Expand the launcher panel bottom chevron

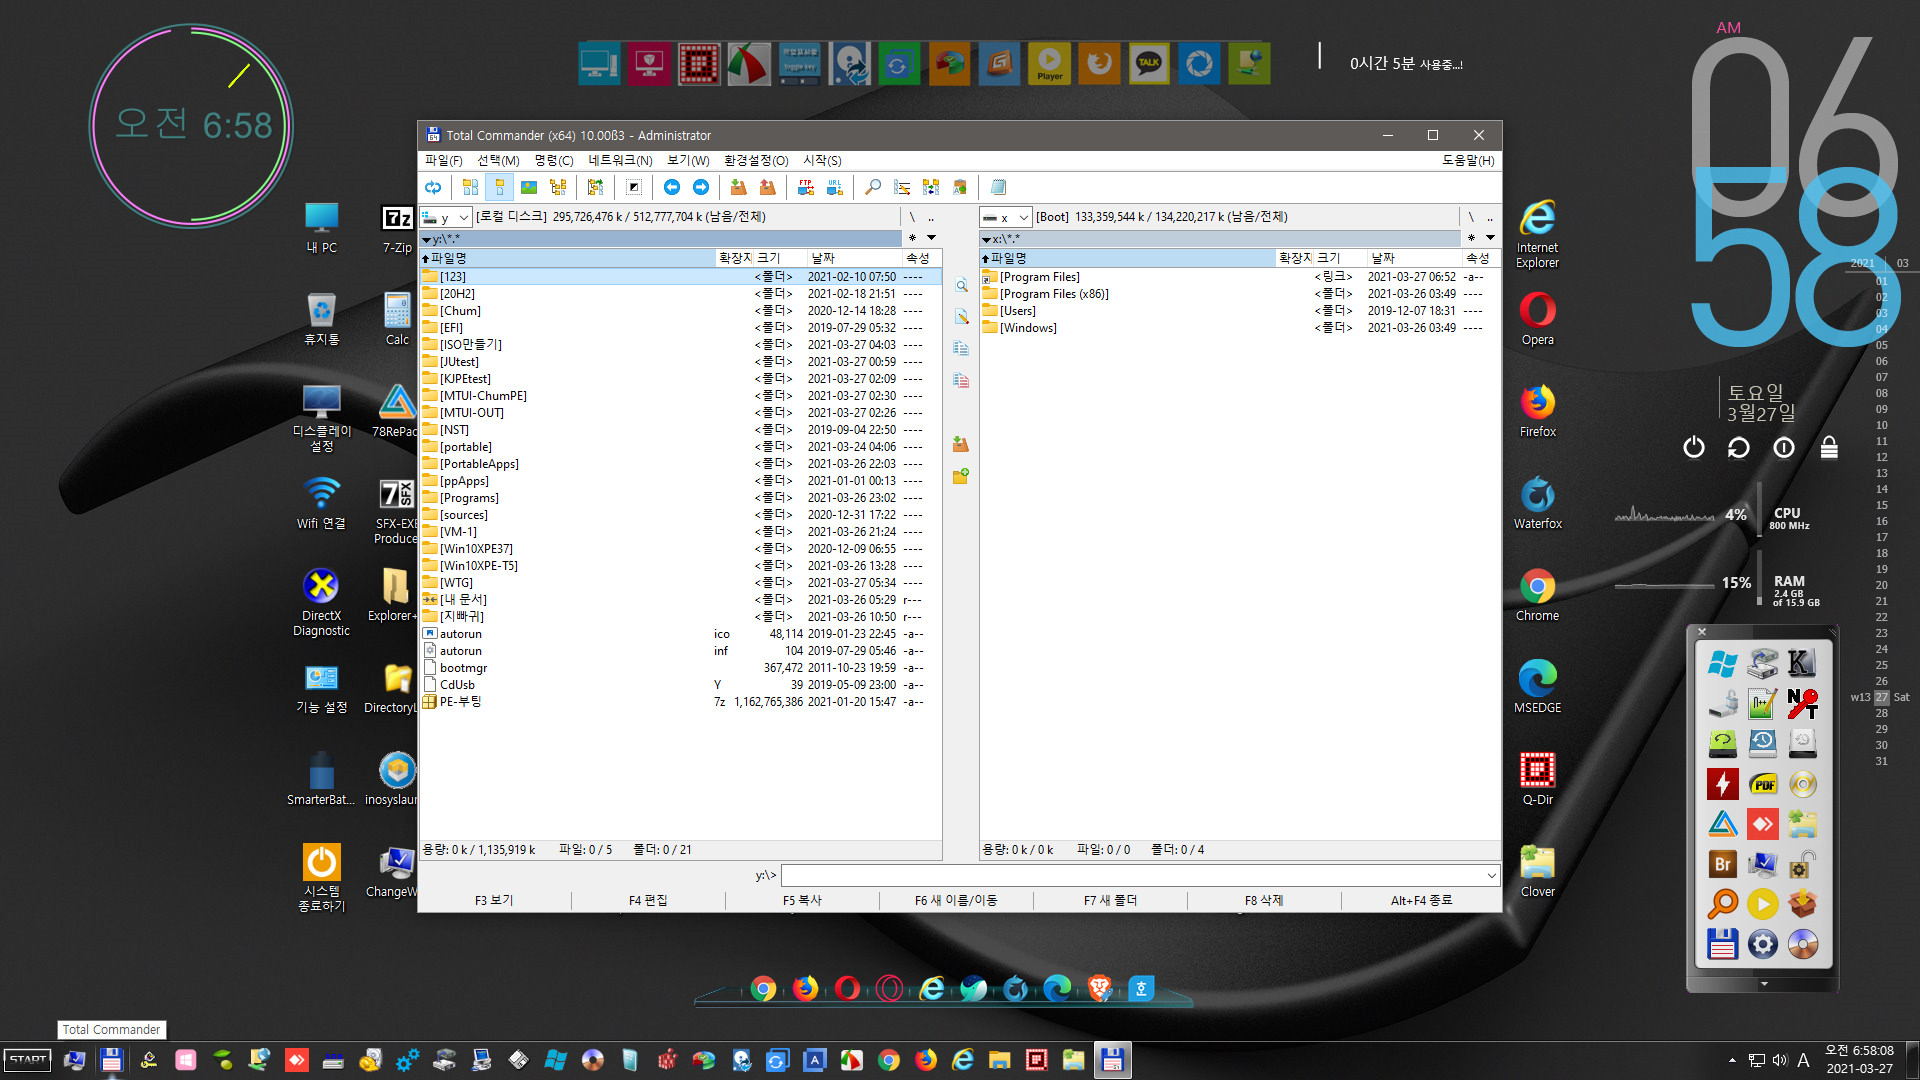(1764, 984)
